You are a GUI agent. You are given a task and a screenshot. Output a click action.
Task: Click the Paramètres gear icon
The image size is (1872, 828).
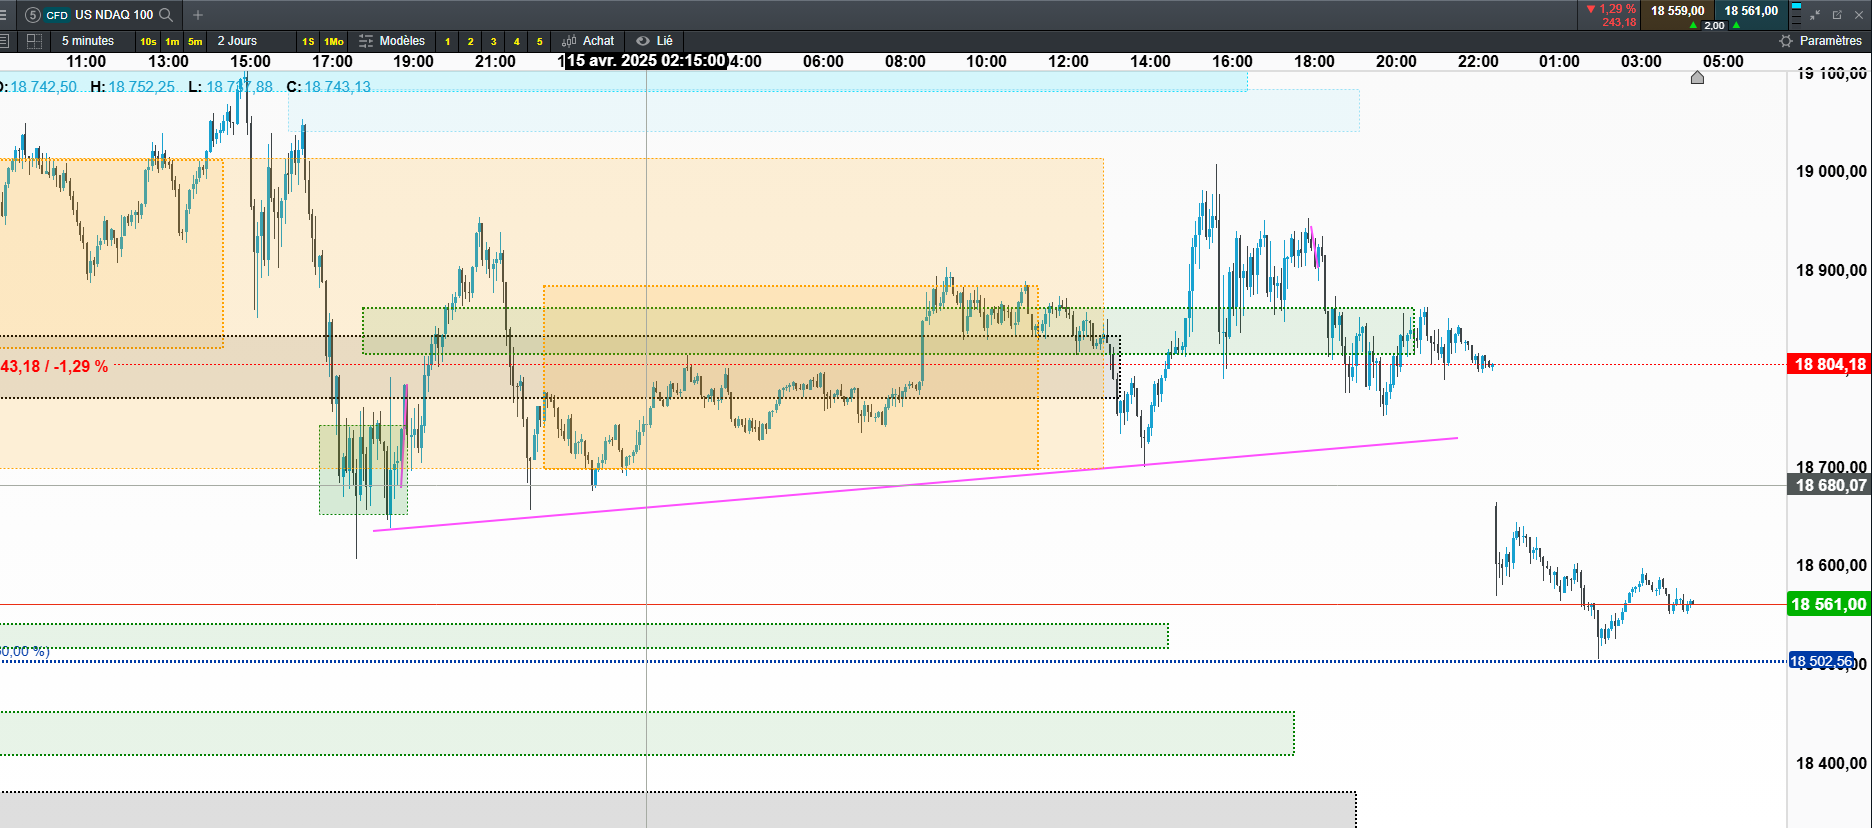pyautogui.click(x=1786, y=41)
